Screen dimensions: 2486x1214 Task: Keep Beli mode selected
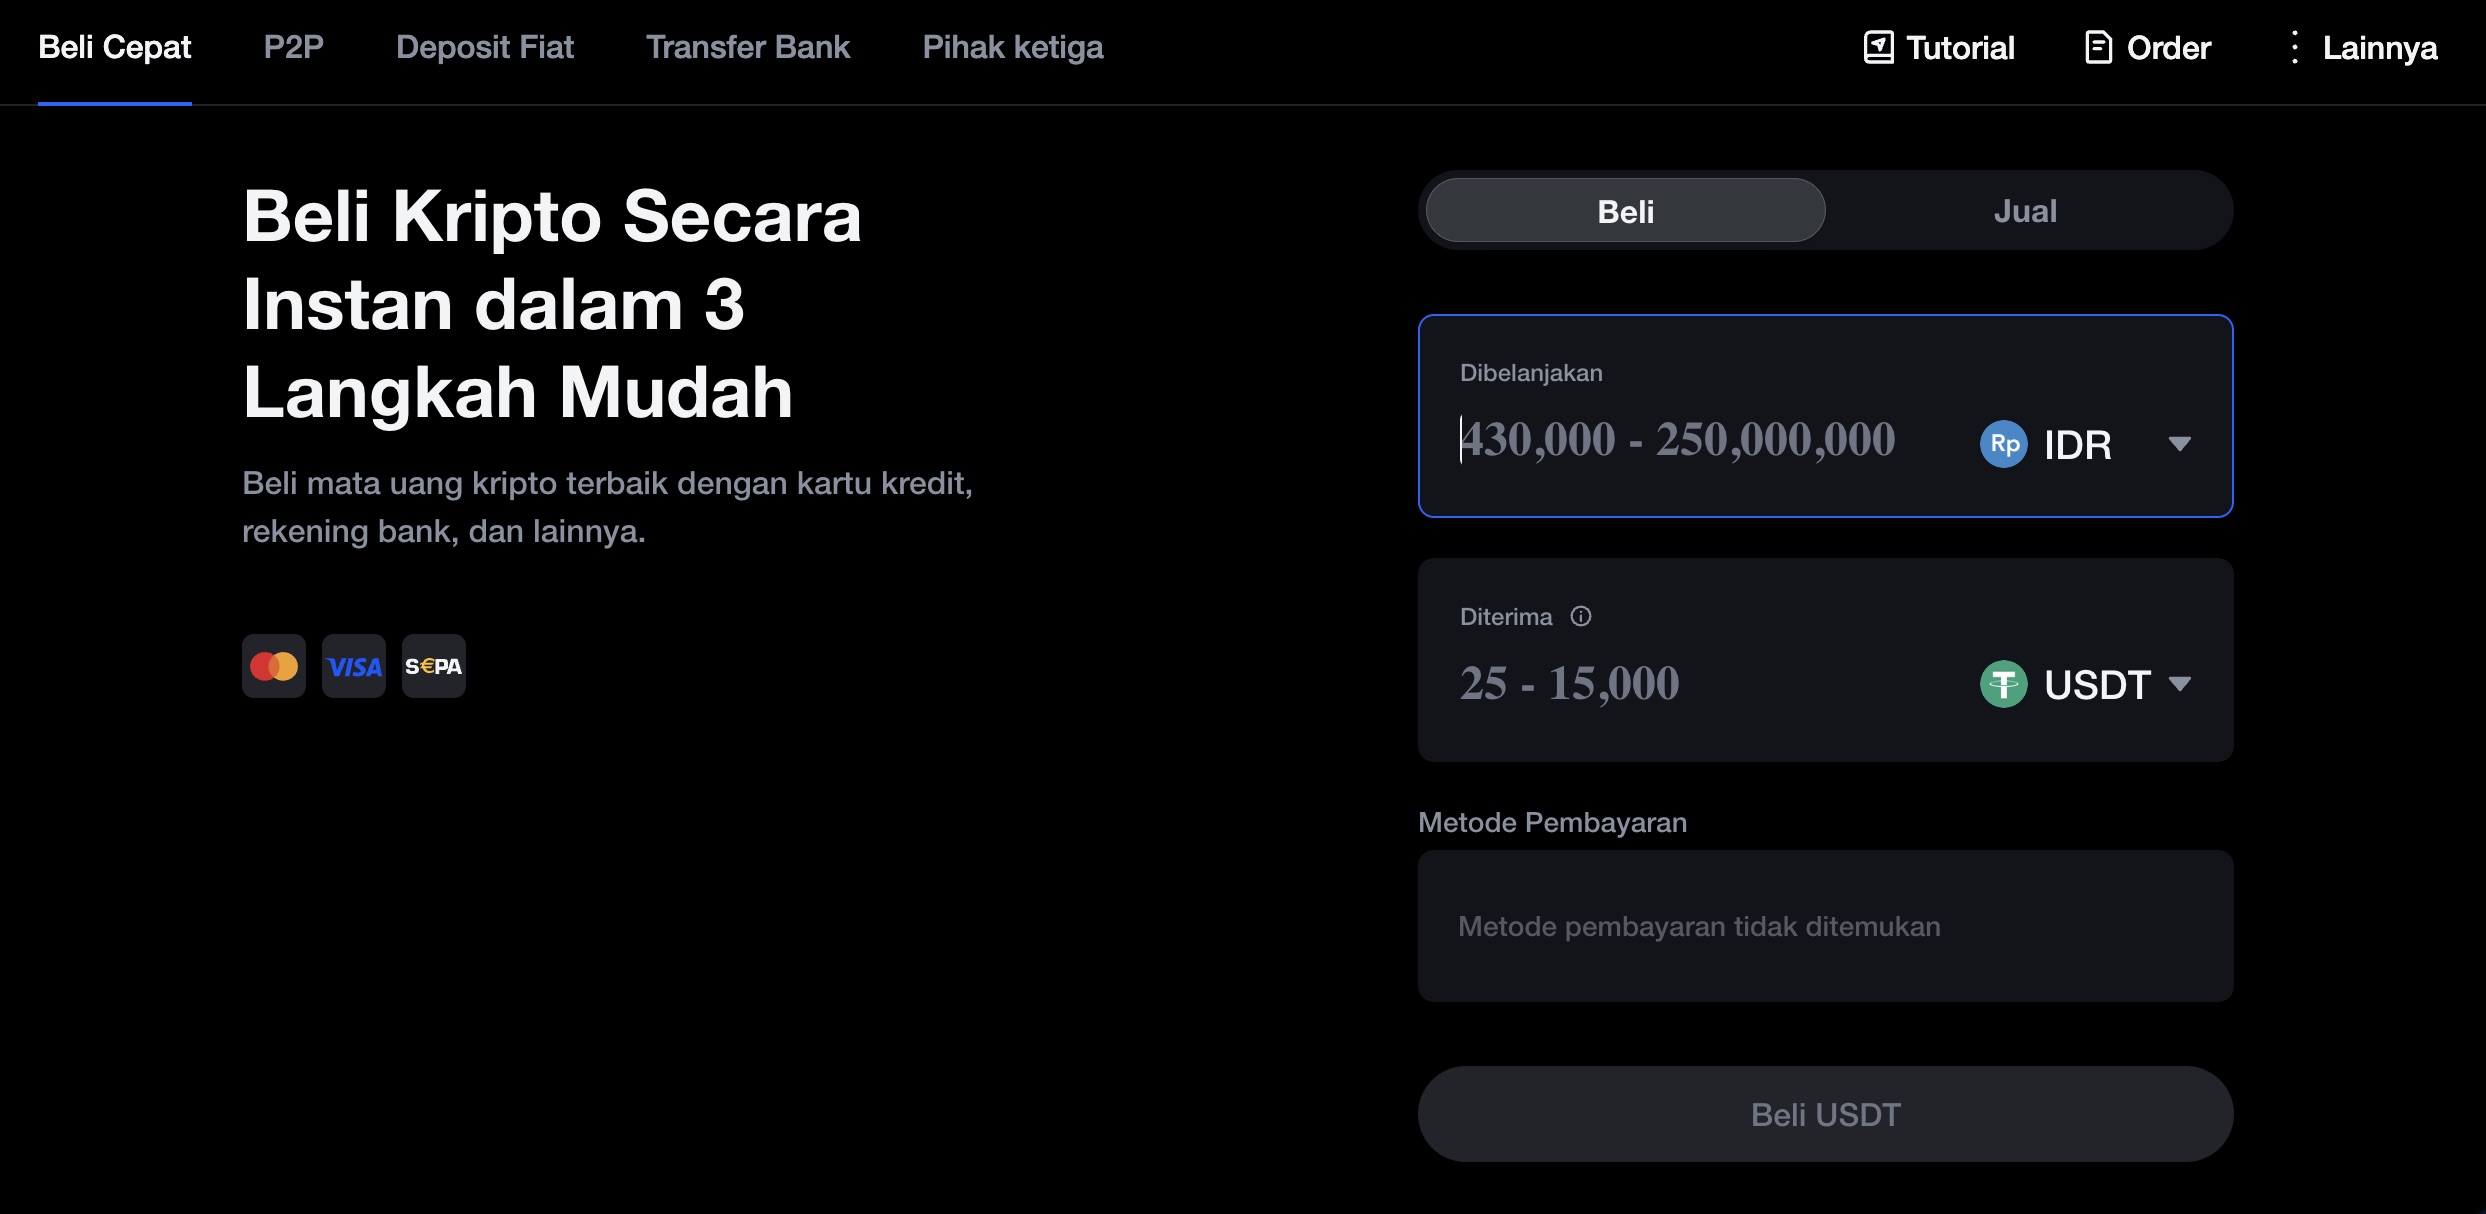(x=1624, y=210)
